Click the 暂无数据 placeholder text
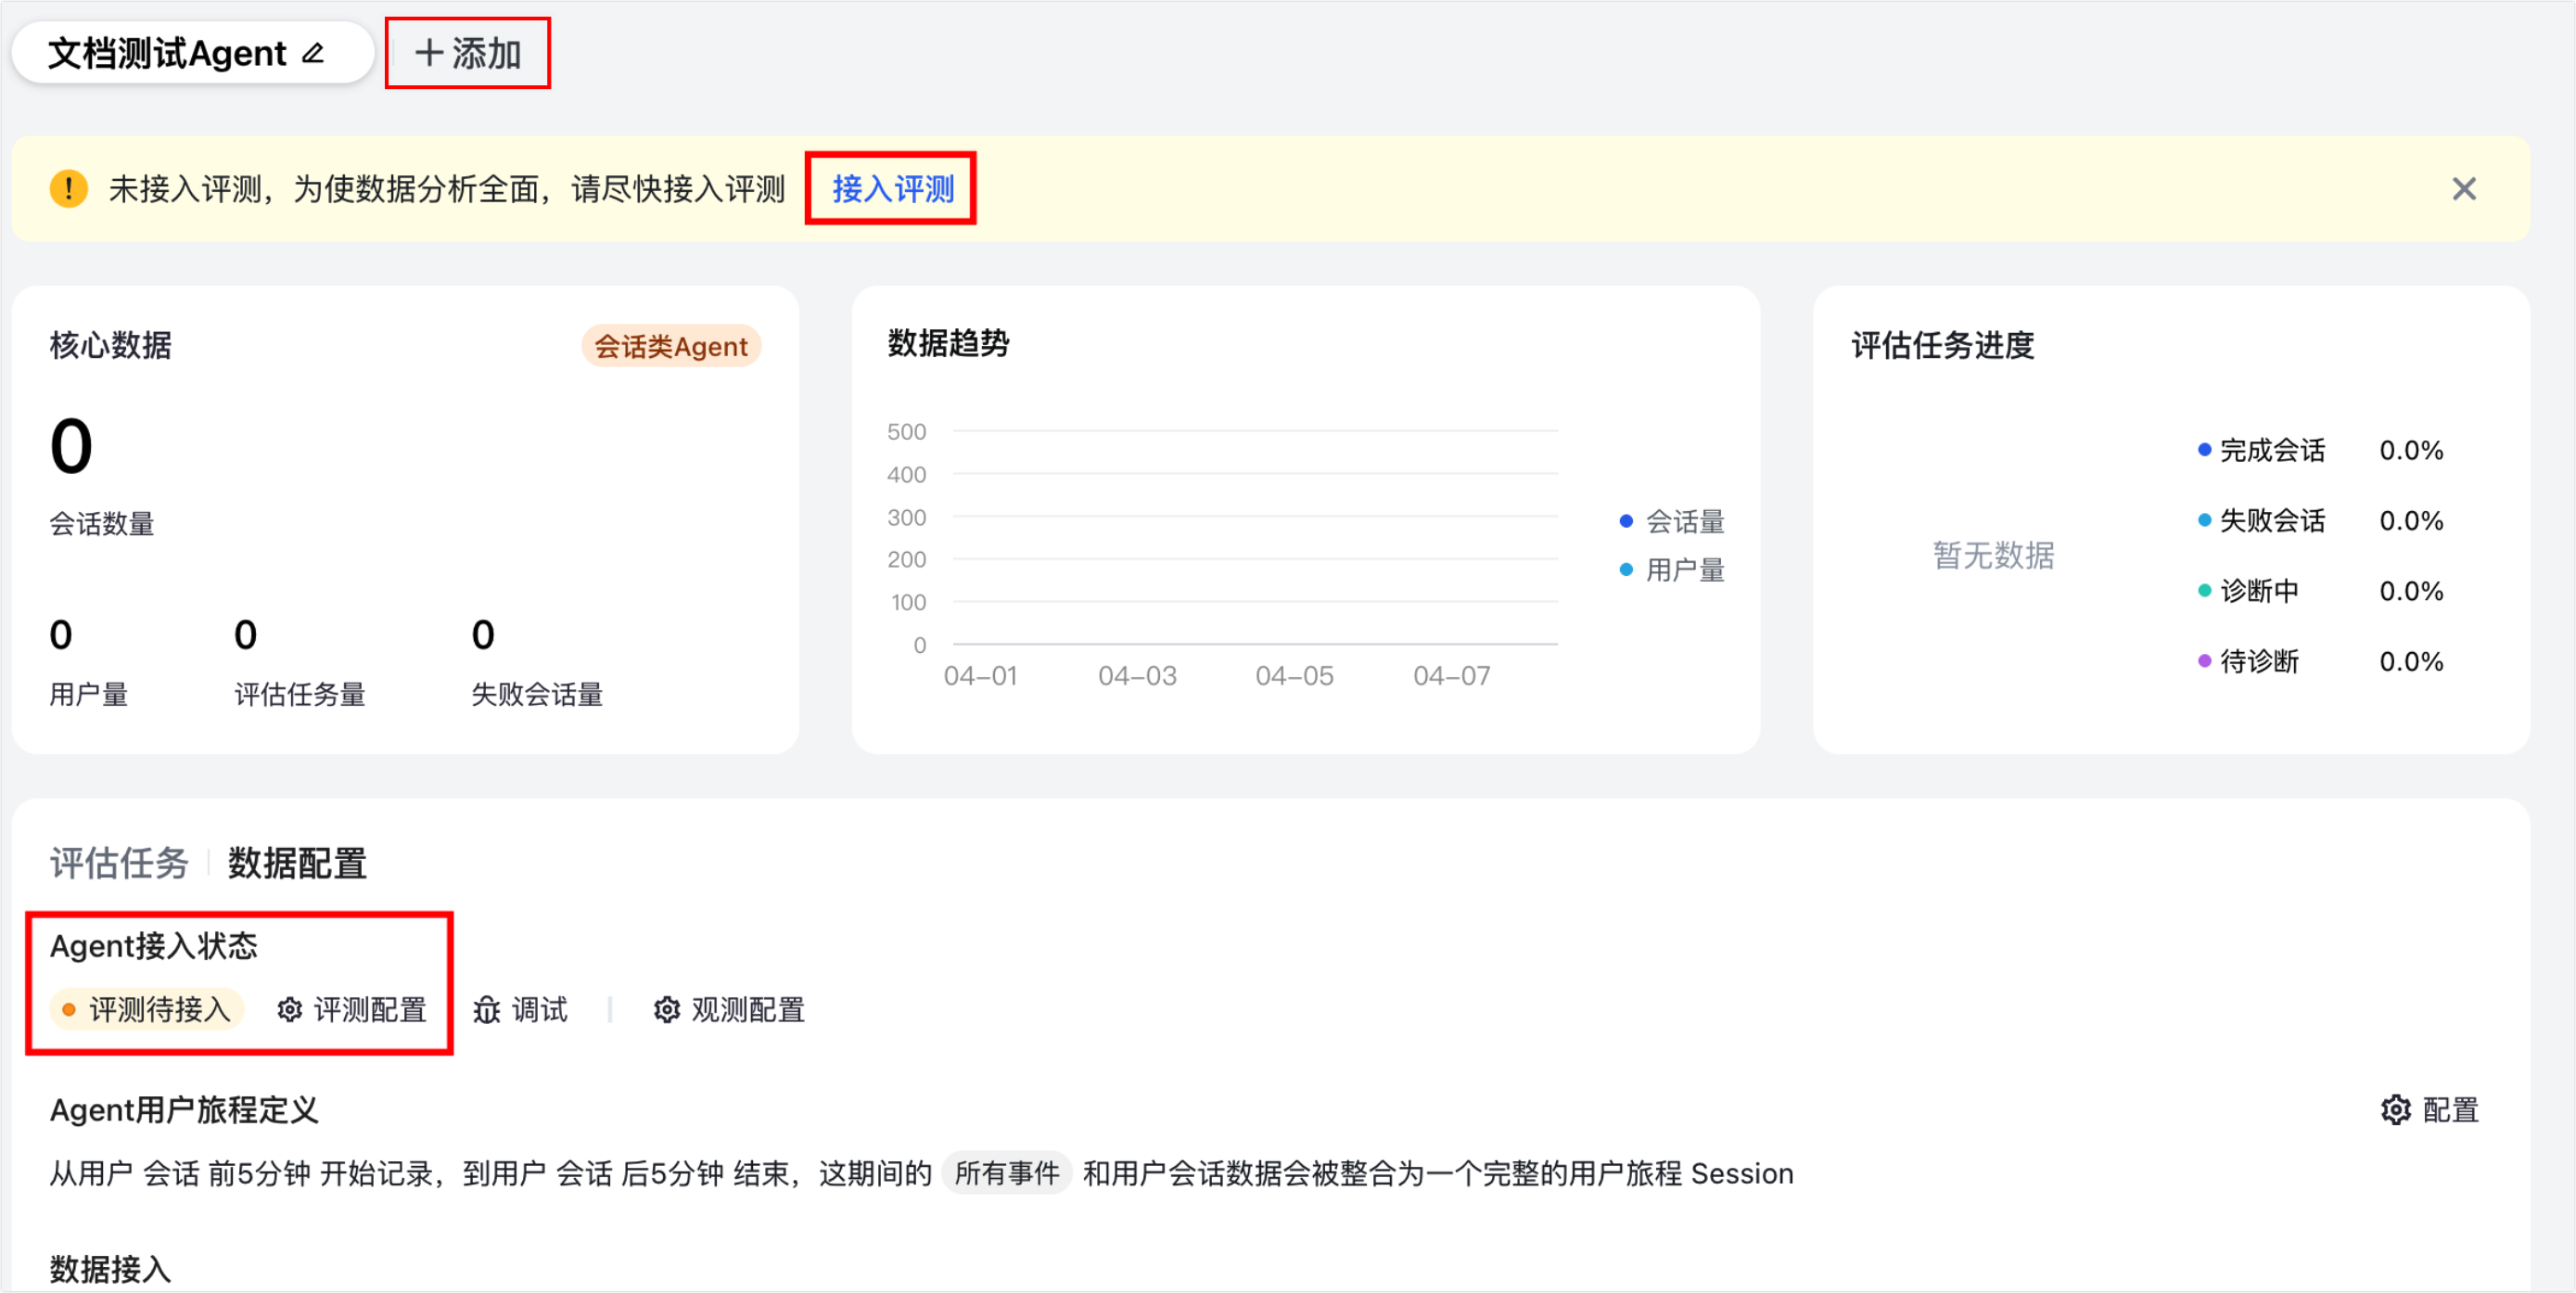 point(1993,555)
